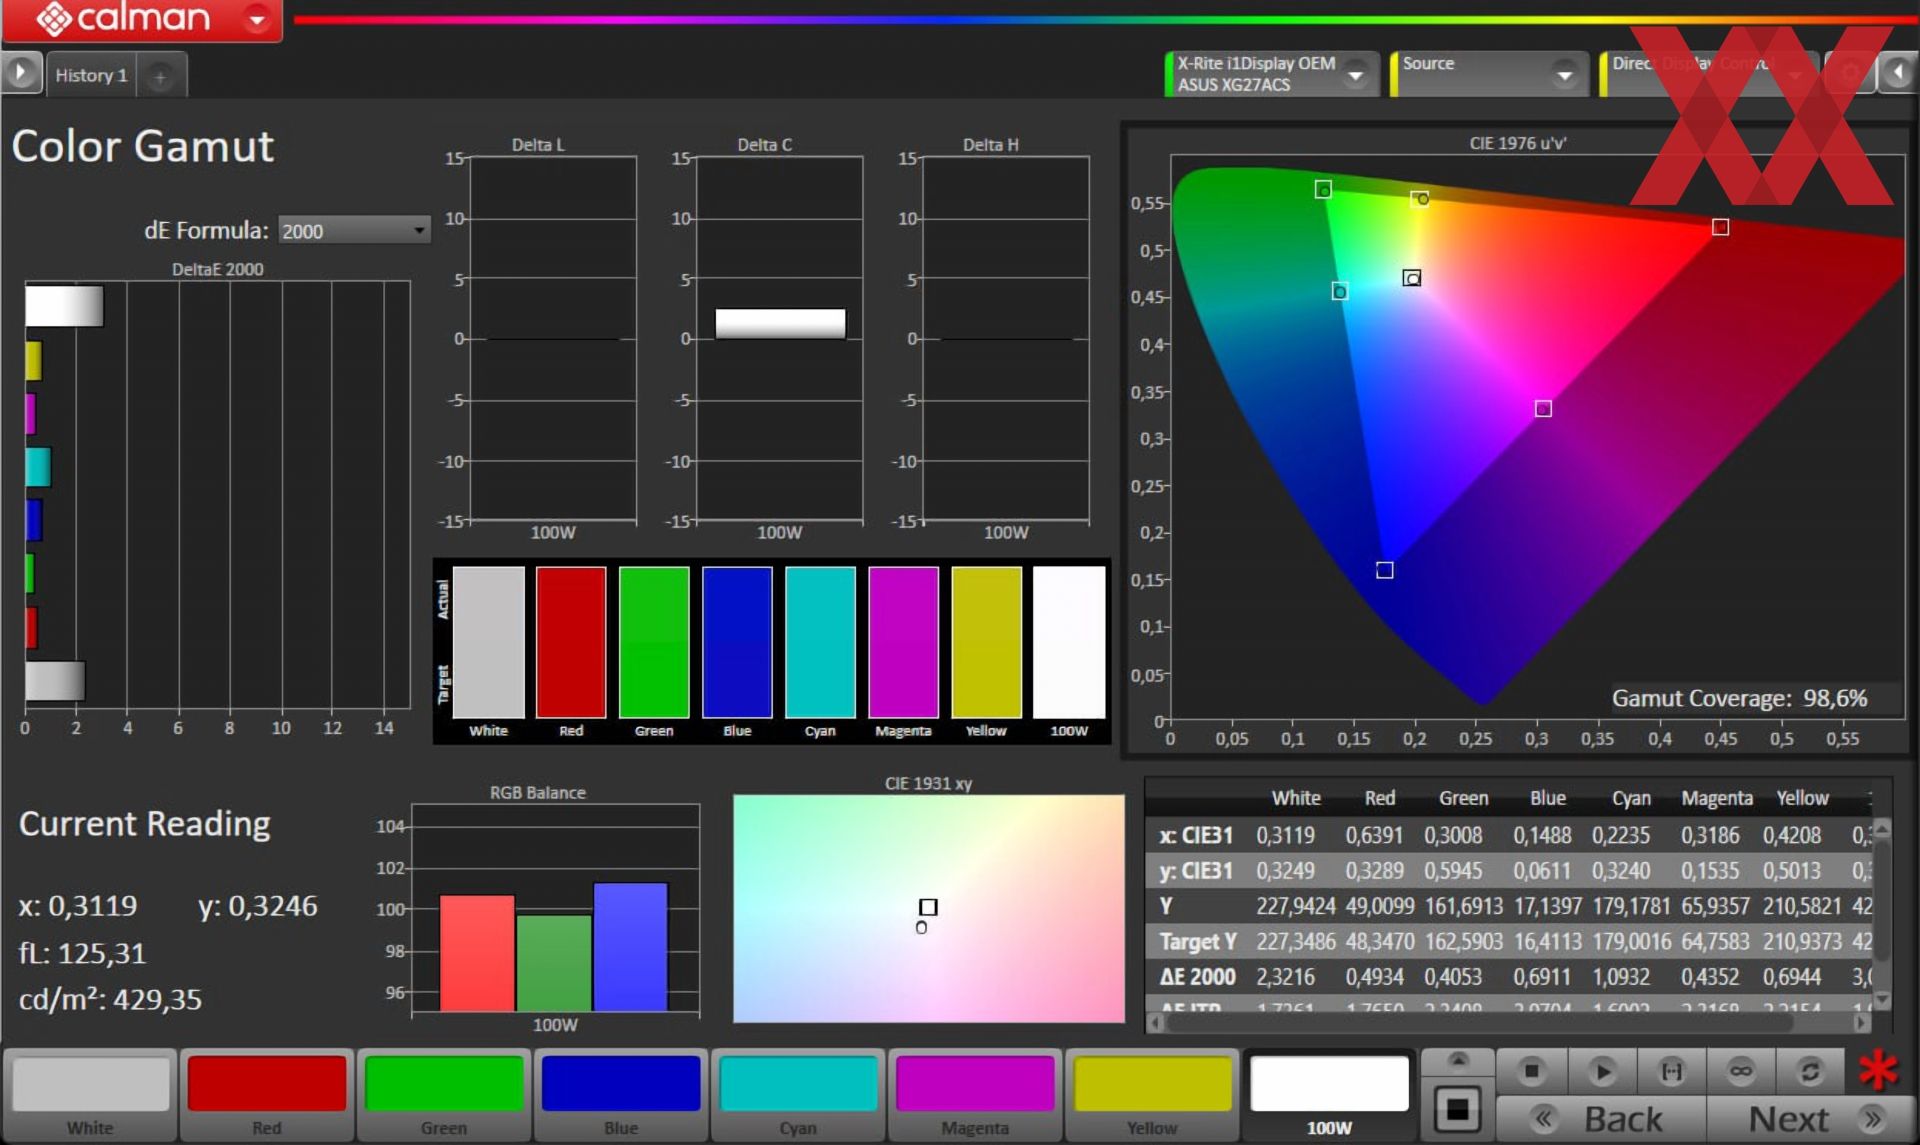
Task: Click the Magenta actual/target color bar
Action: coord(903,642)
